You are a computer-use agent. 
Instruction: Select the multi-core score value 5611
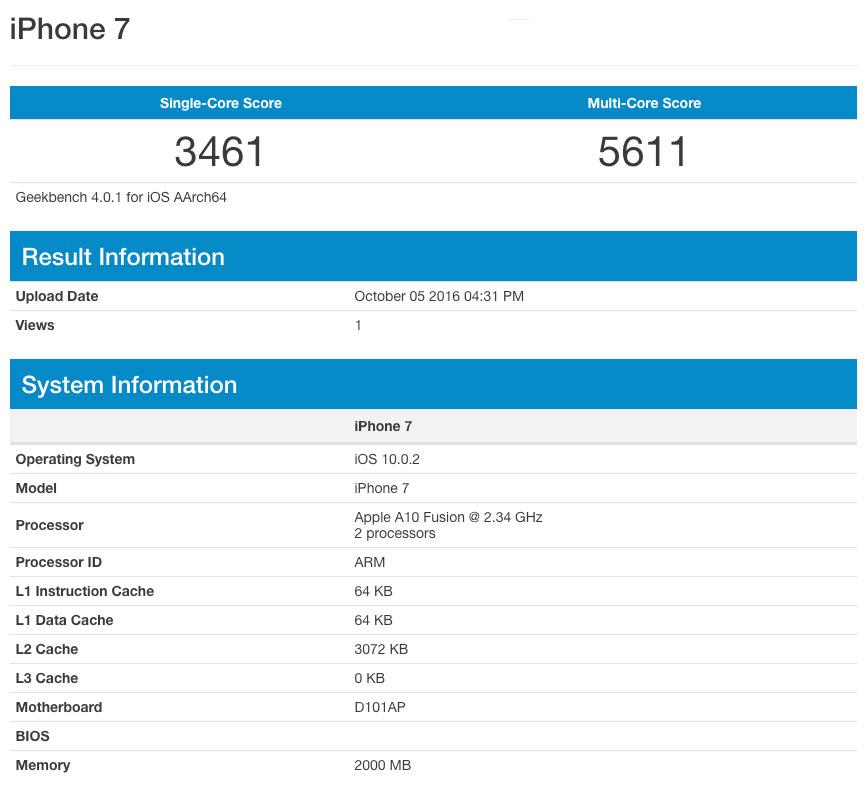[x=643, y=152]
